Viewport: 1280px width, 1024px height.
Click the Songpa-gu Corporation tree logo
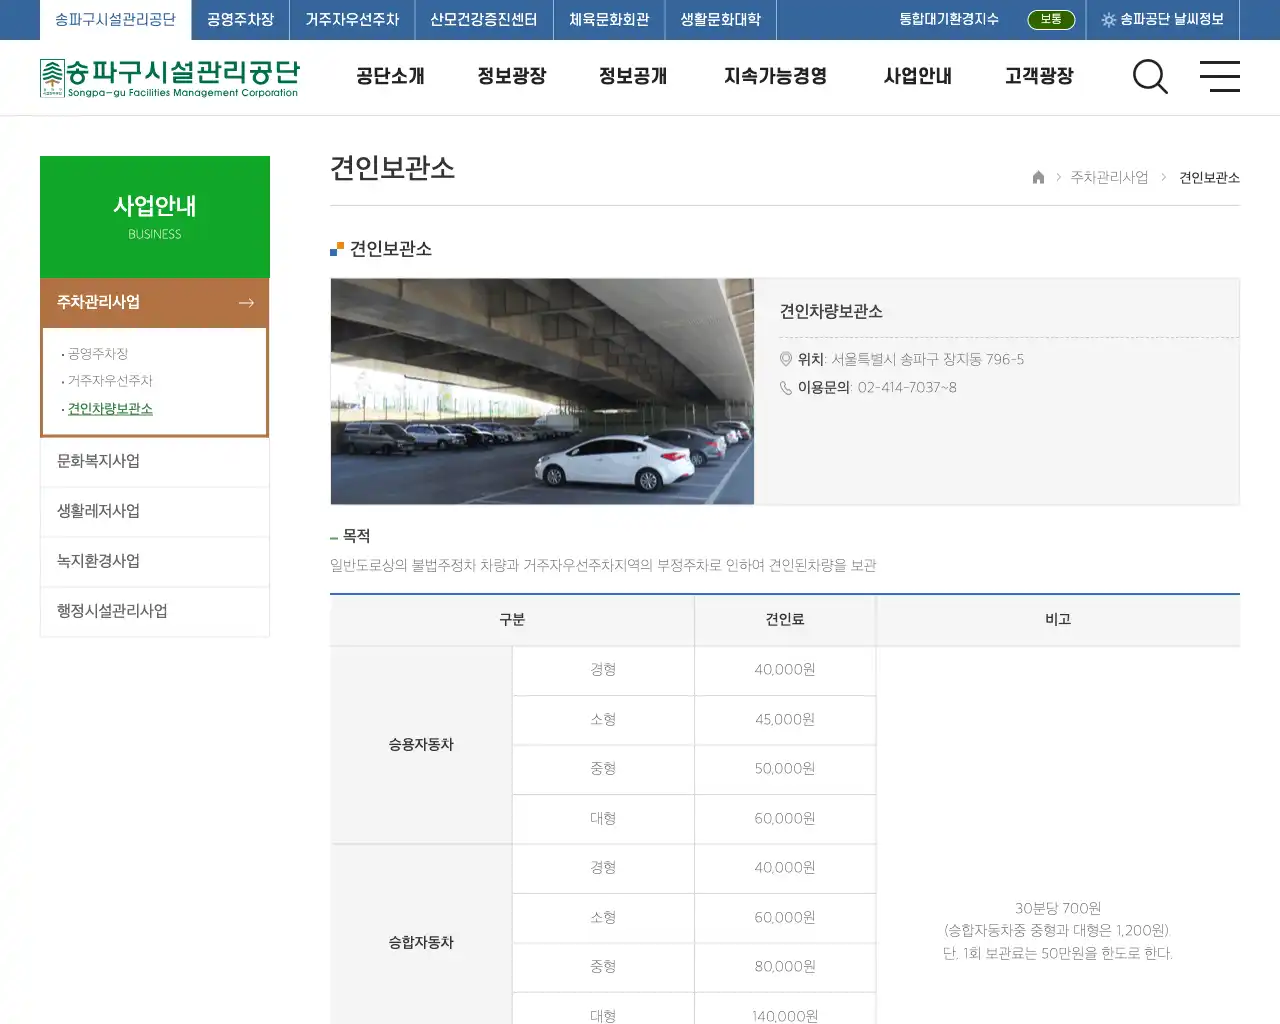click(52, 74)
